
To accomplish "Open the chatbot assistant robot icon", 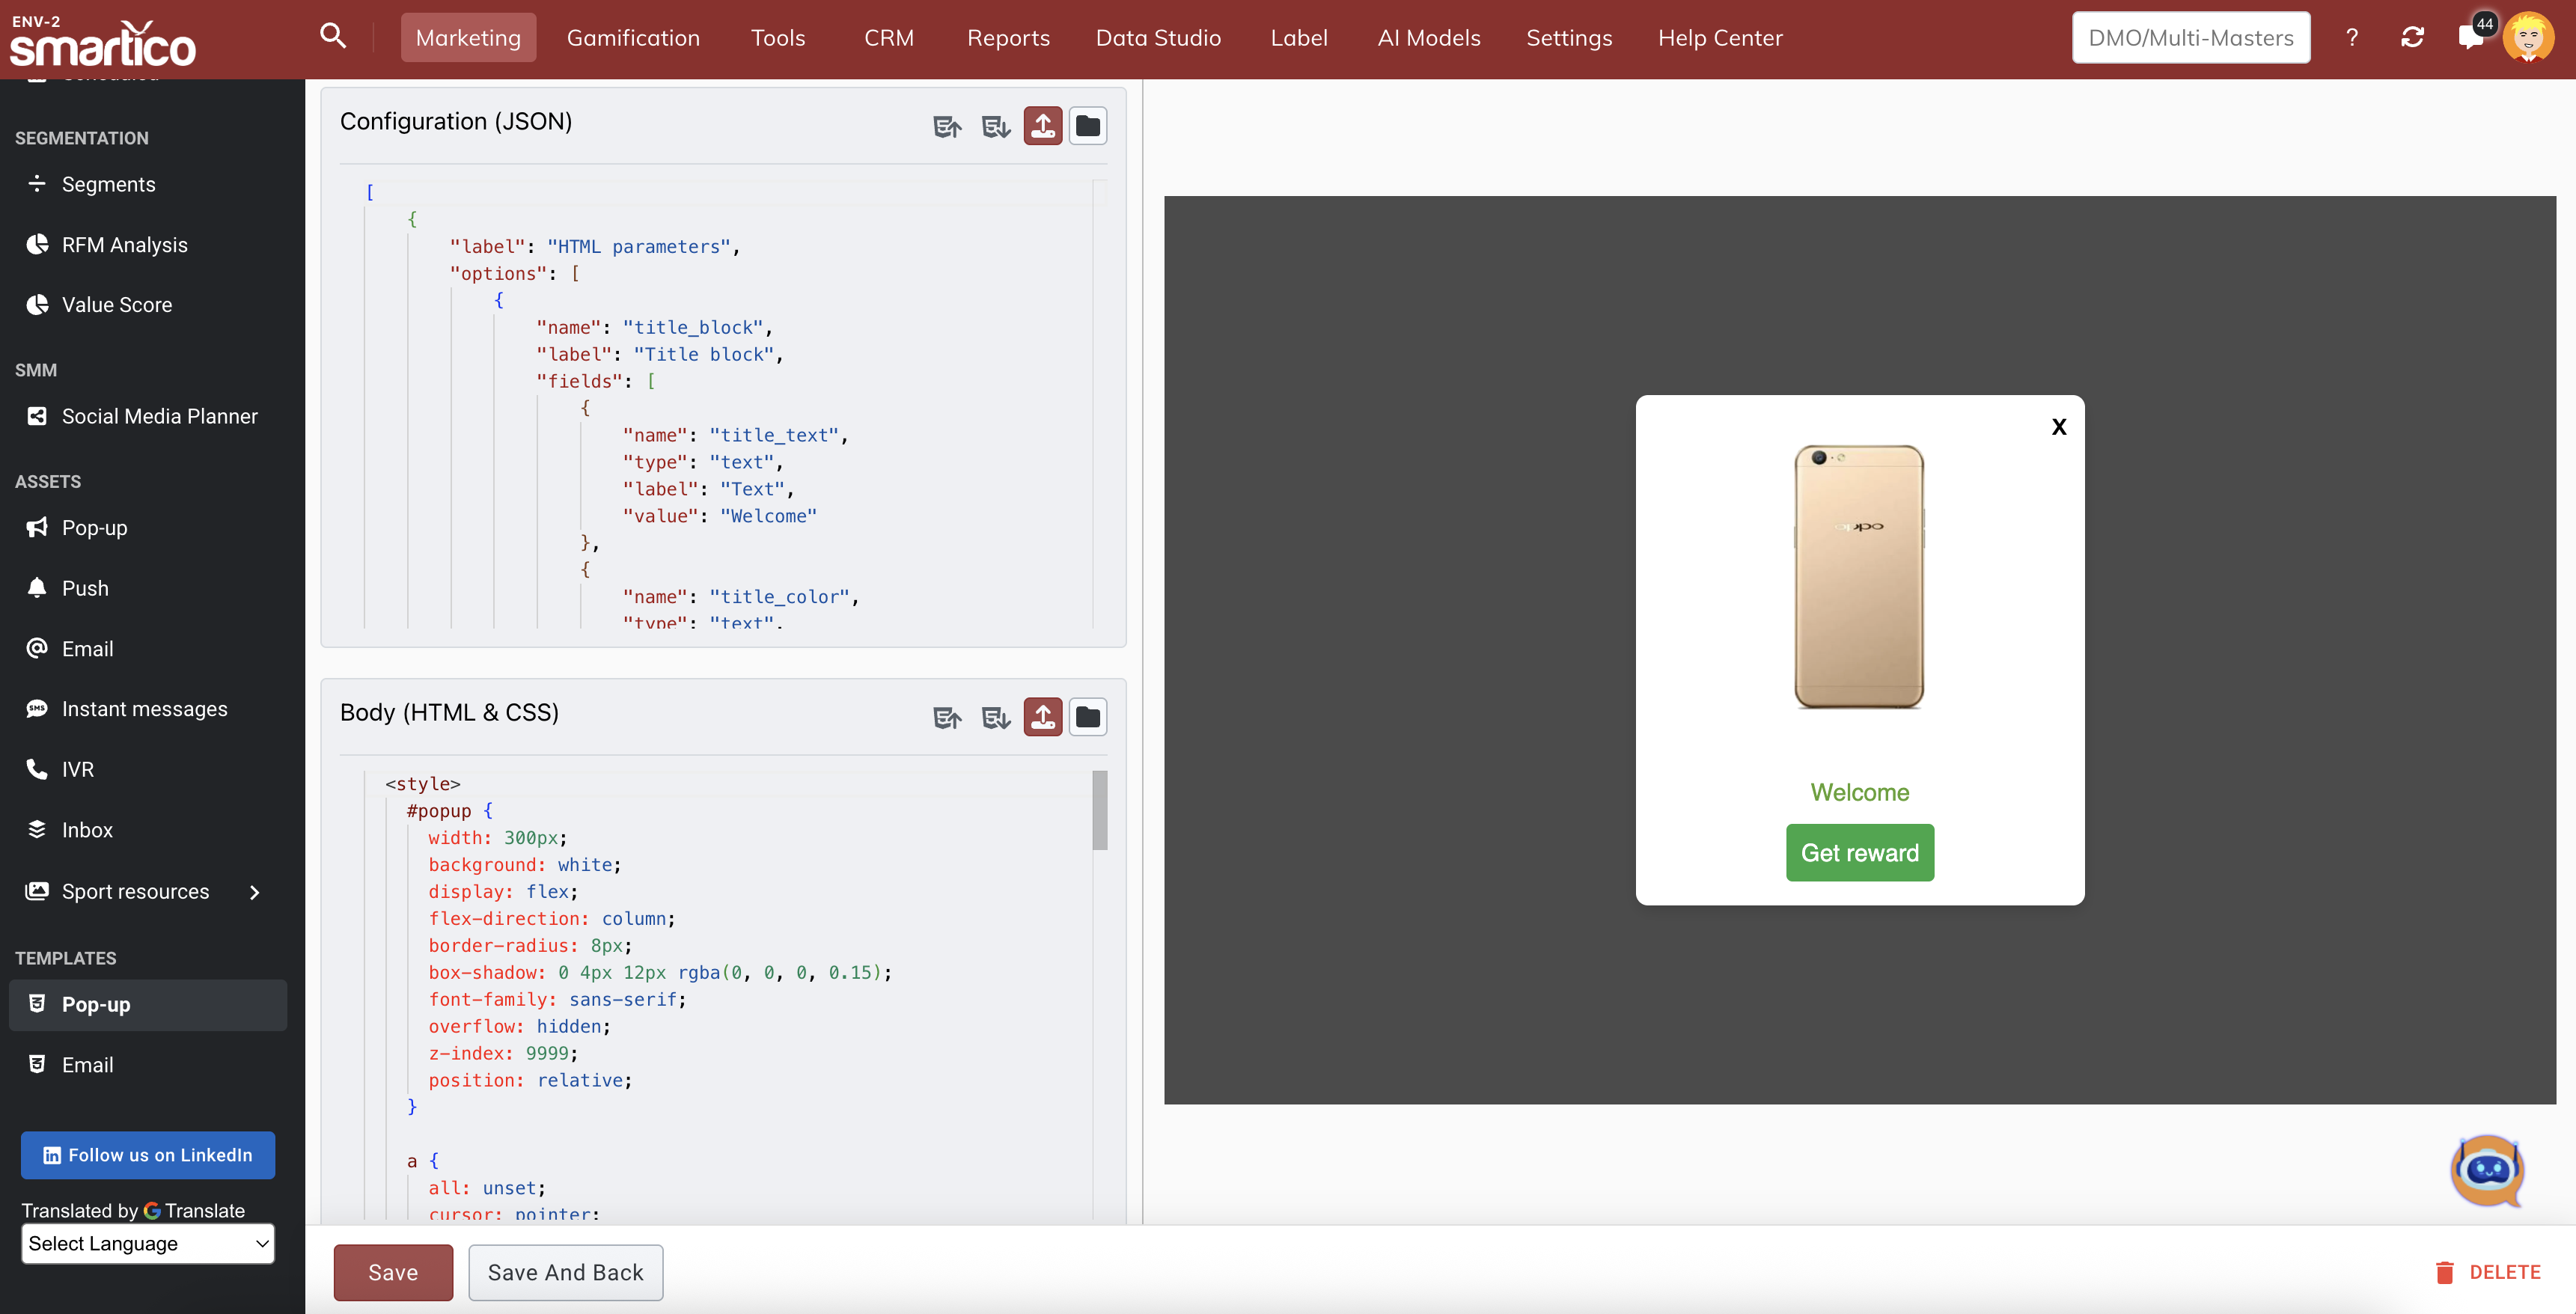I will click(2487, 1170).
